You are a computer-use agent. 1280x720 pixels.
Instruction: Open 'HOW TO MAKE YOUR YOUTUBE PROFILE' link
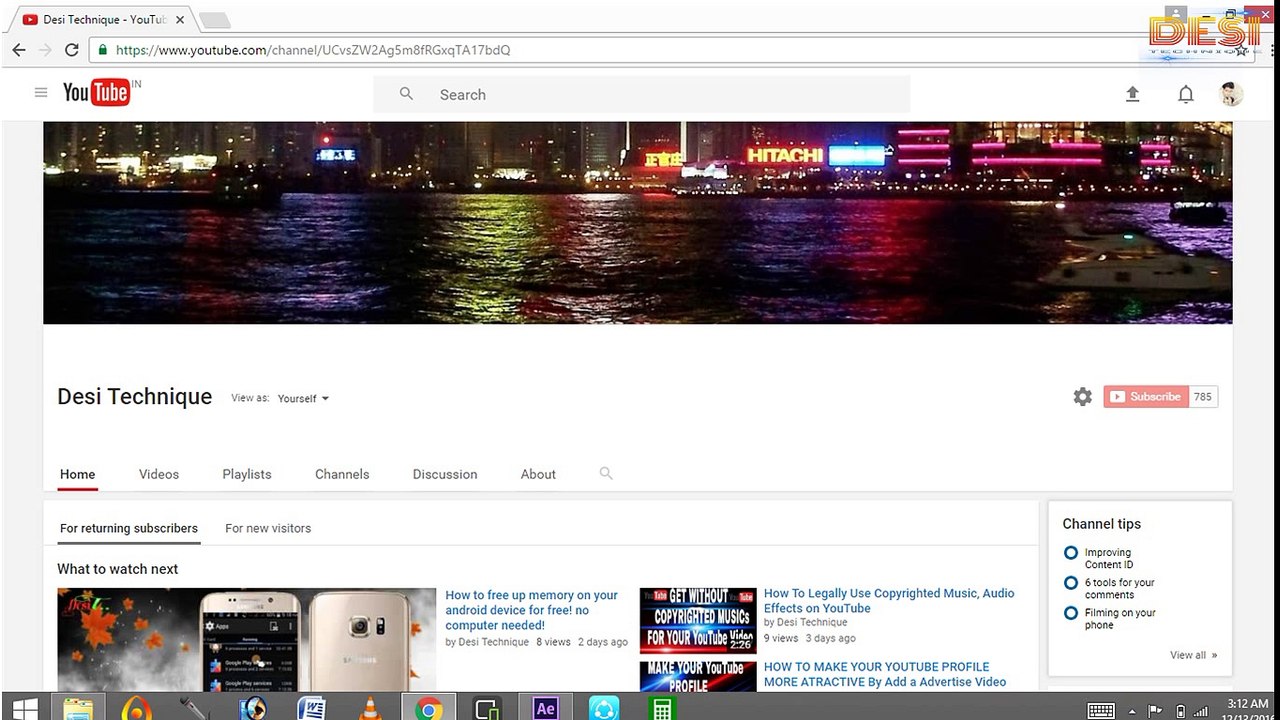click(x=885, y=674)
